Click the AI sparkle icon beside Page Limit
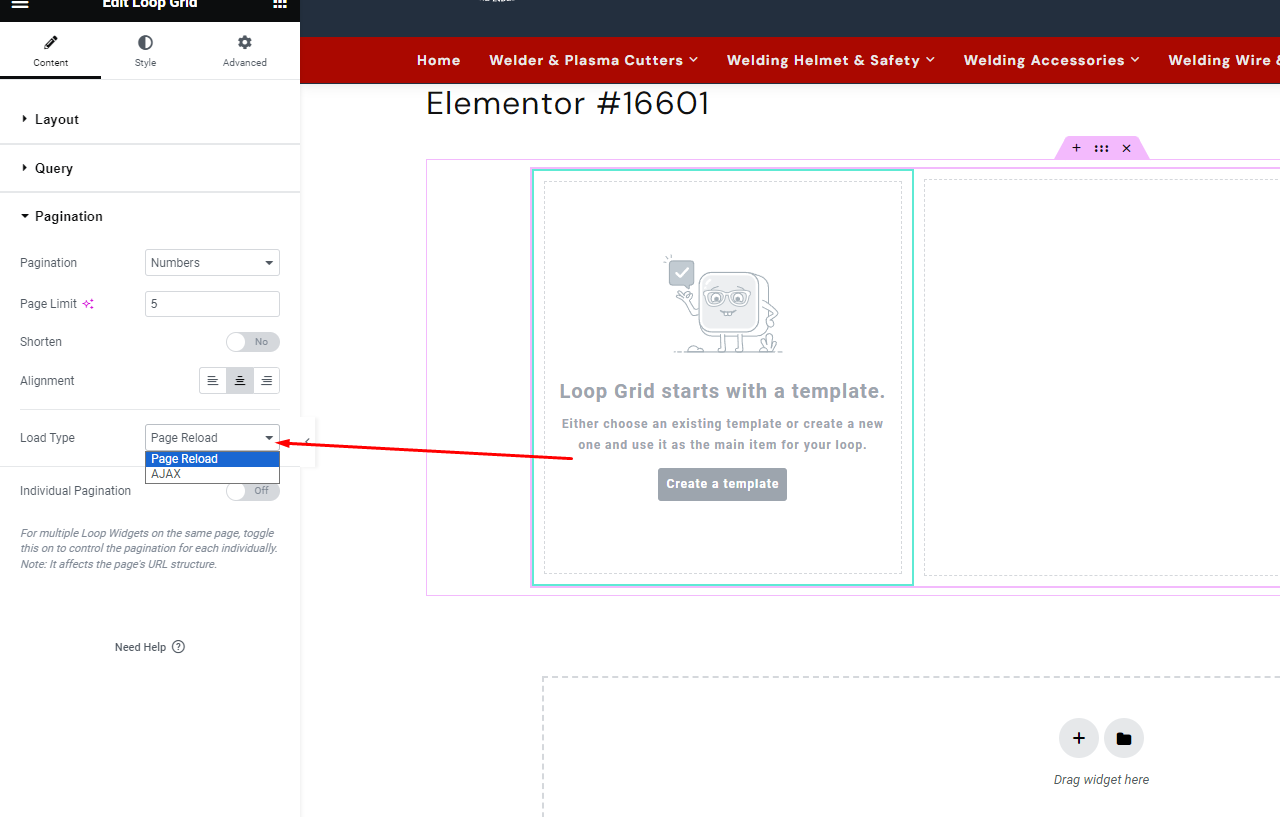This screenshot has height=817, width=1280. 88,304
